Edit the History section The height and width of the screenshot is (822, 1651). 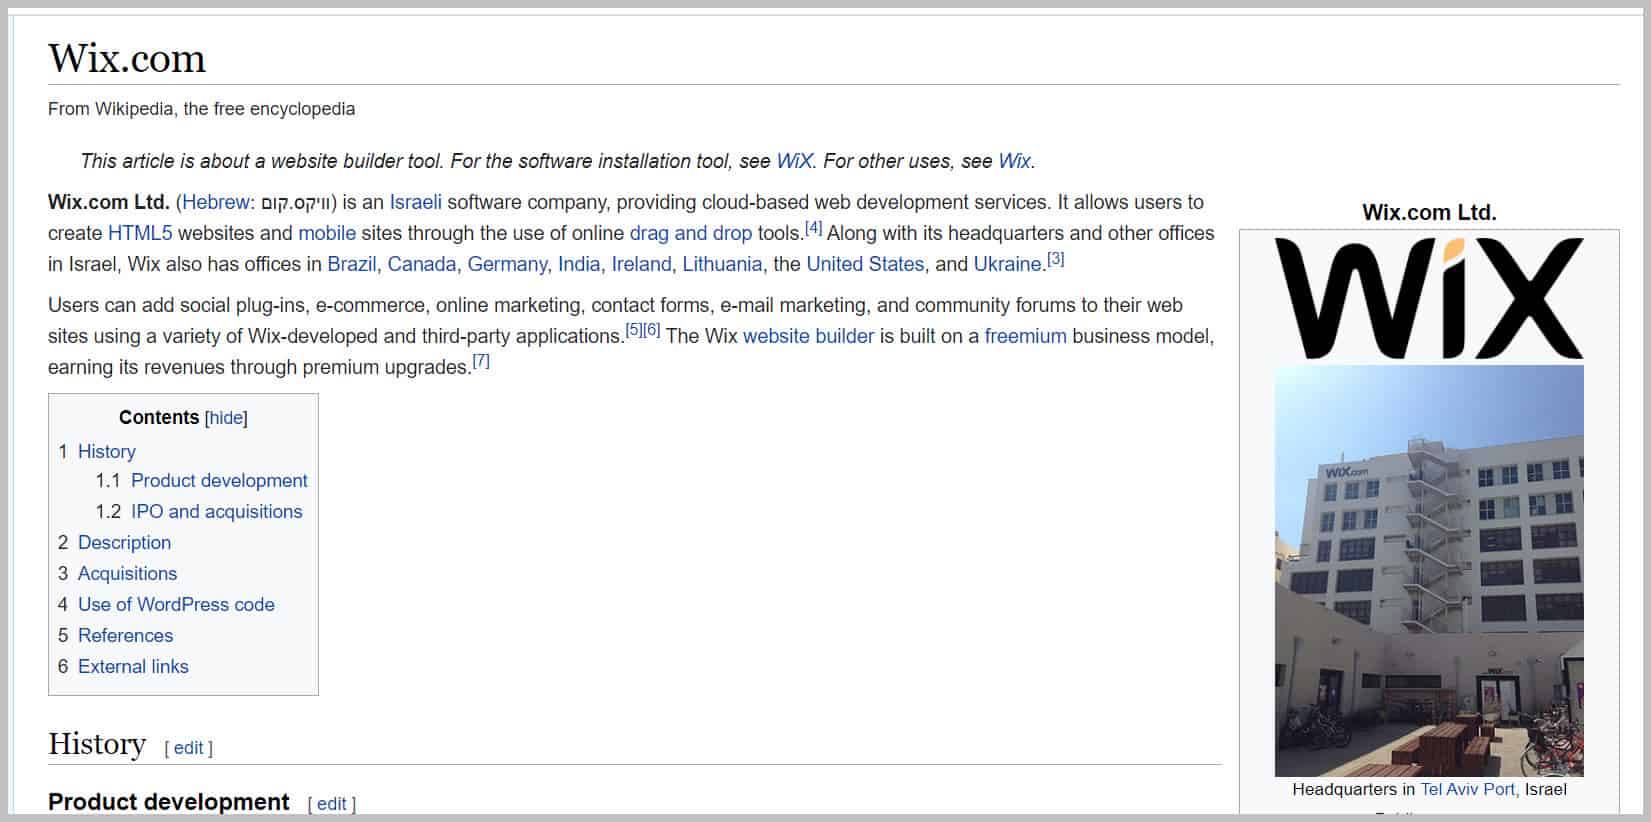(188, 748)
